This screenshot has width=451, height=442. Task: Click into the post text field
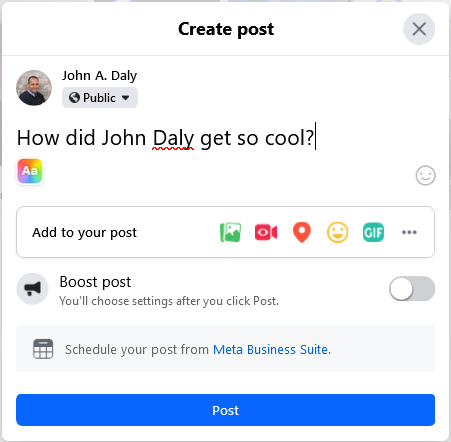[225, 138]
